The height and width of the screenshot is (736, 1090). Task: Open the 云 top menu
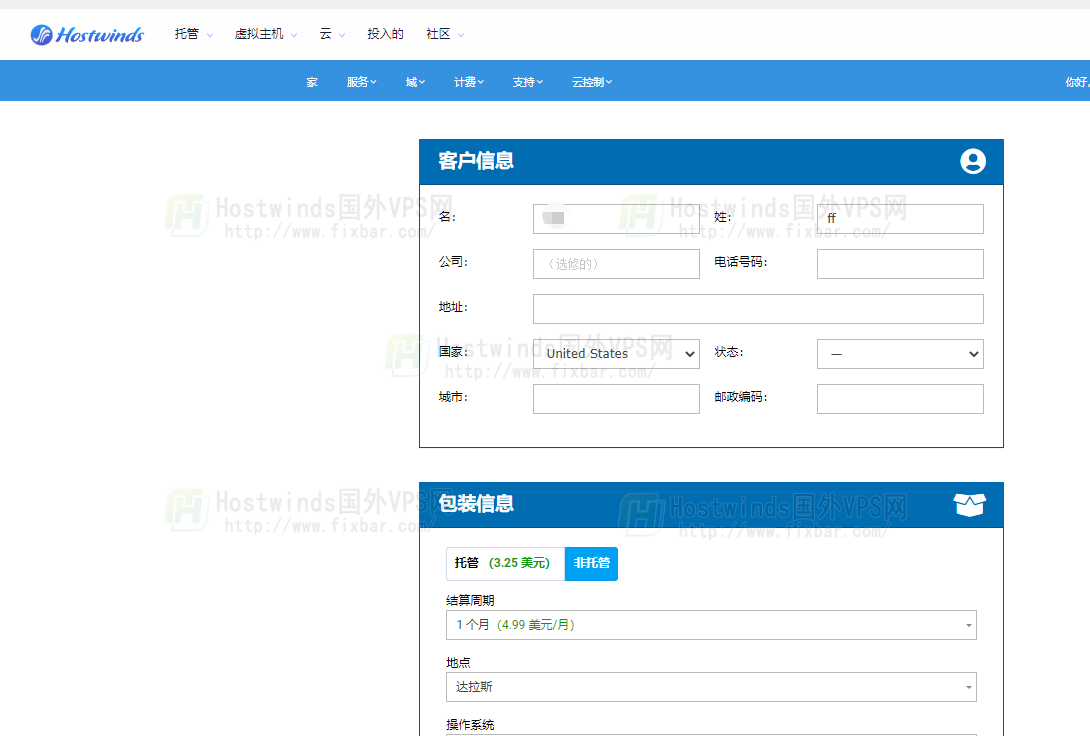click(332, 34)
